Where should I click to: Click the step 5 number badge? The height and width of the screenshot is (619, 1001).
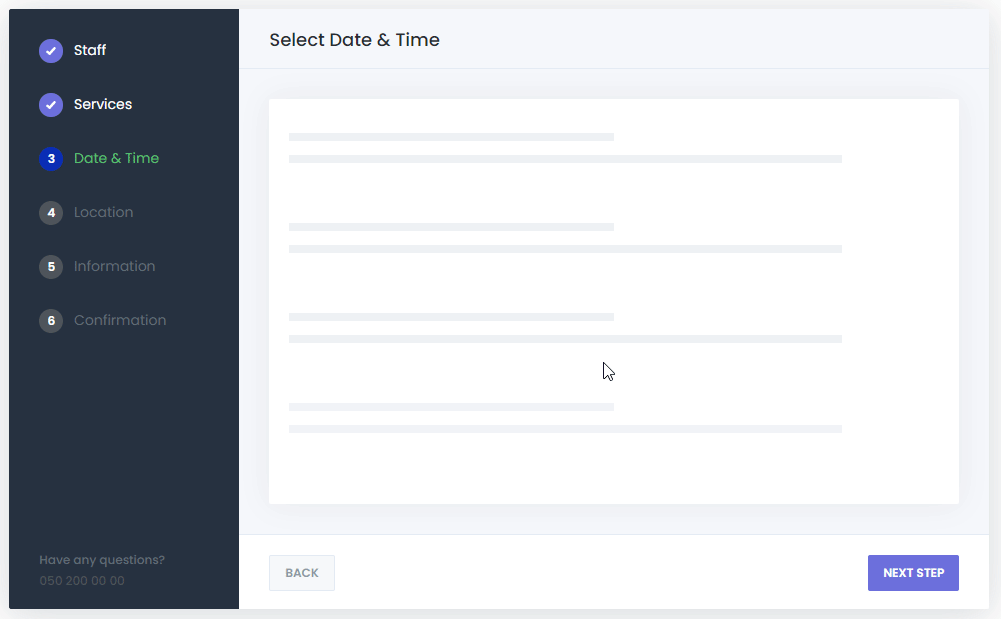click(51, 267)
